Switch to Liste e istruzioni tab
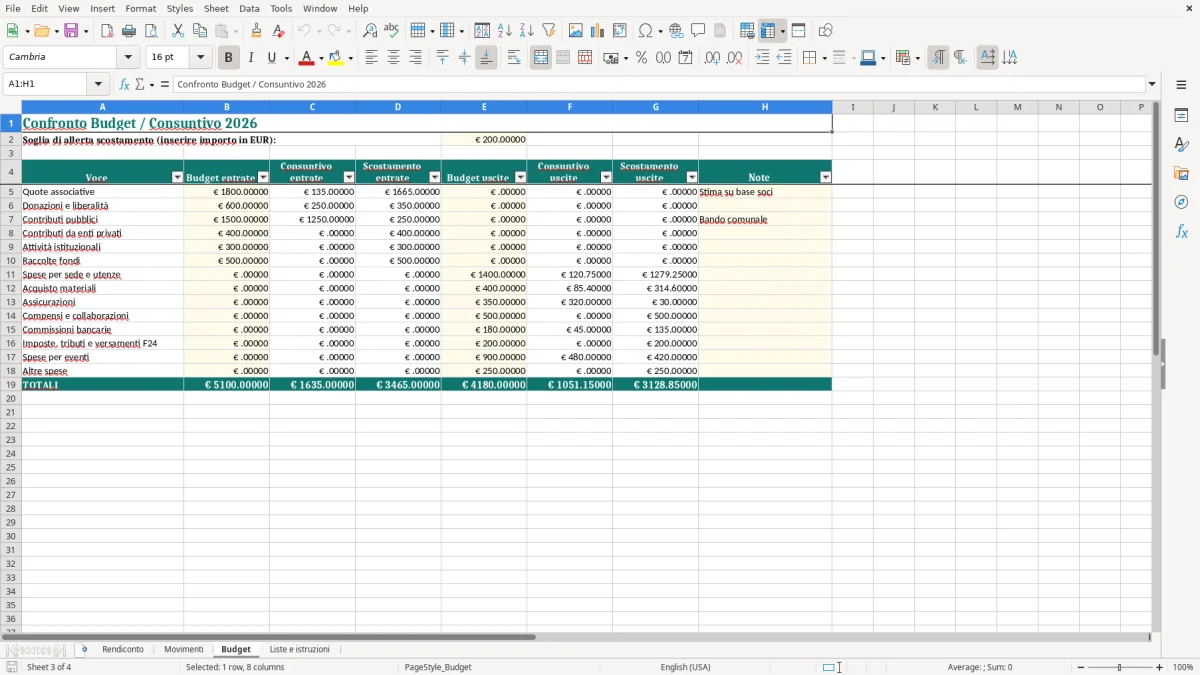The image size is (1200, 675). tap(300, 650)
